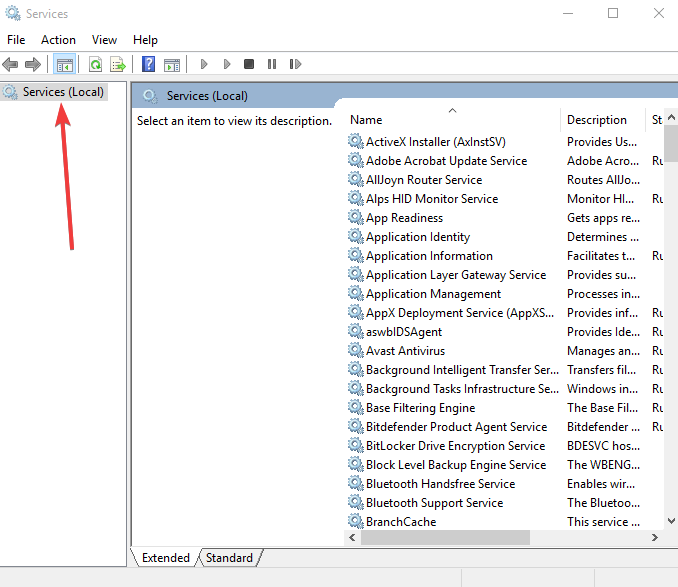Select BitLocker Drive Encryption Service

click(455, 446)
